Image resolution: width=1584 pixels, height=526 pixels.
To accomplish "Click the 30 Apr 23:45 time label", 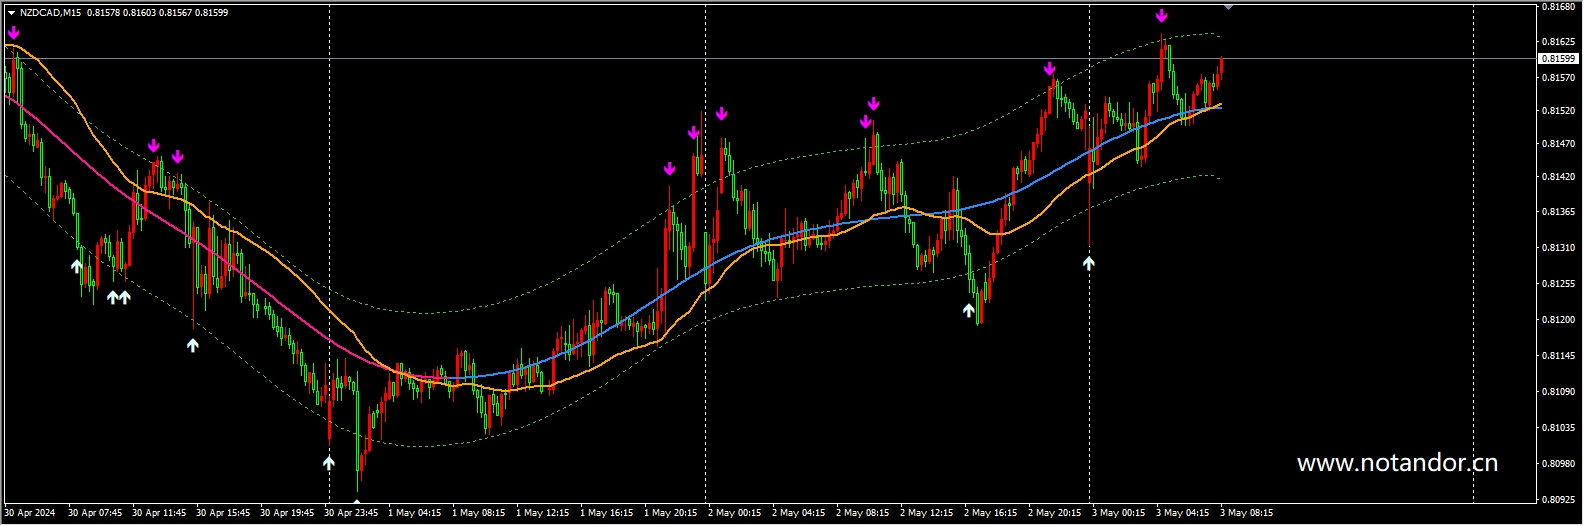I will click(351, 513).
